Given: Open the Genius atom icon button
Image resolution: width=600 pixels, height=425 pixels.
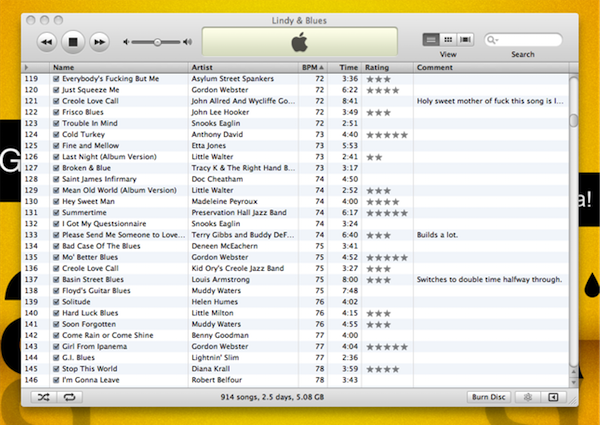Looking at the screenshot, I should point(528,397).
